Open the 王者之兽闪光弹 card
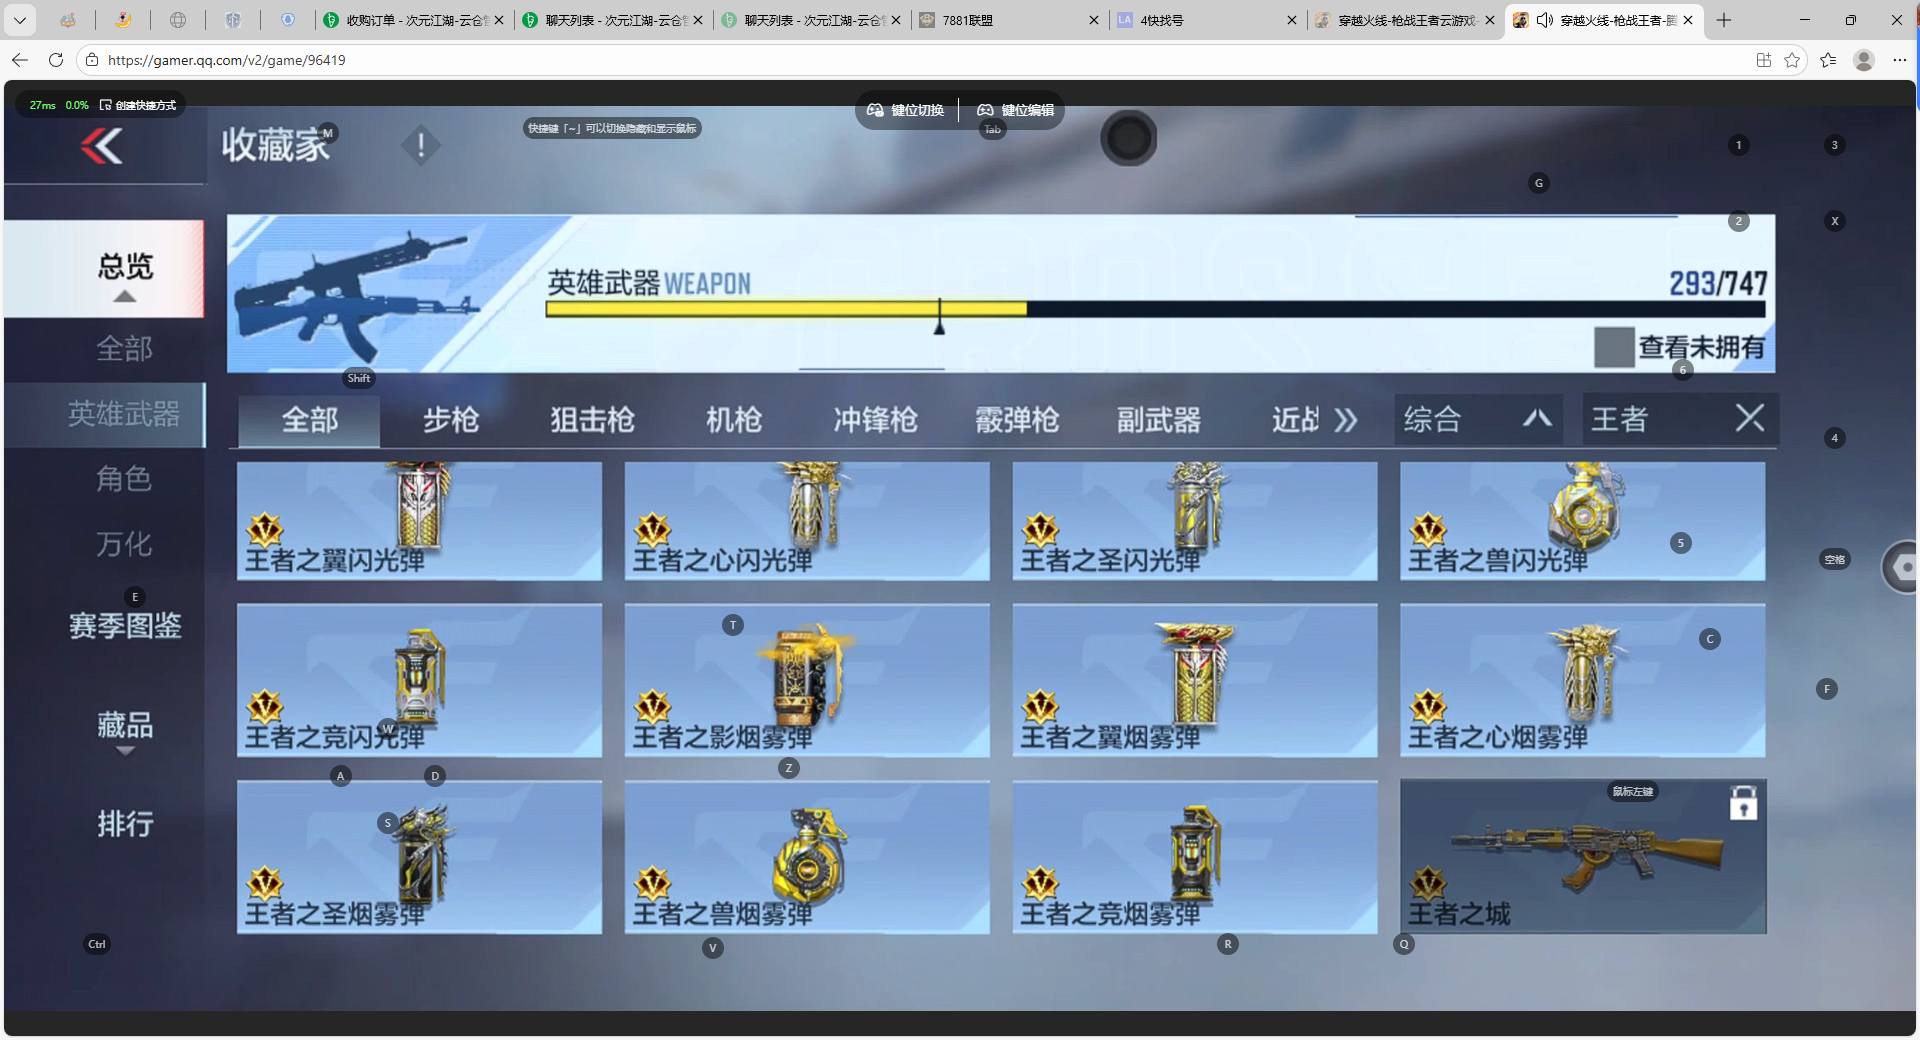Viewport: 1920px width, 1040px height. tap(1583, 521)
